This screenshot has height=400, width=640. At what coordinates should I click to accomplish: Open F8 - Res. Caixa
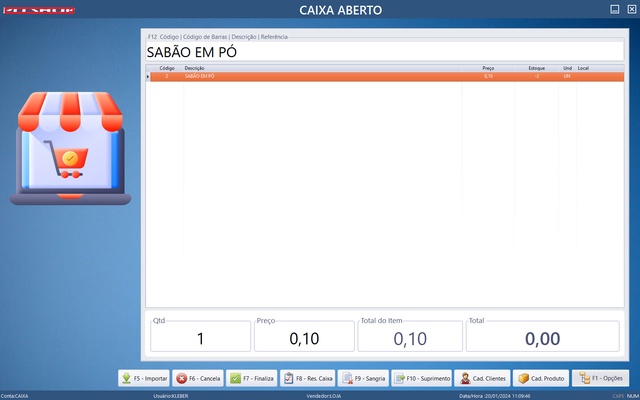tap(308, 378)
